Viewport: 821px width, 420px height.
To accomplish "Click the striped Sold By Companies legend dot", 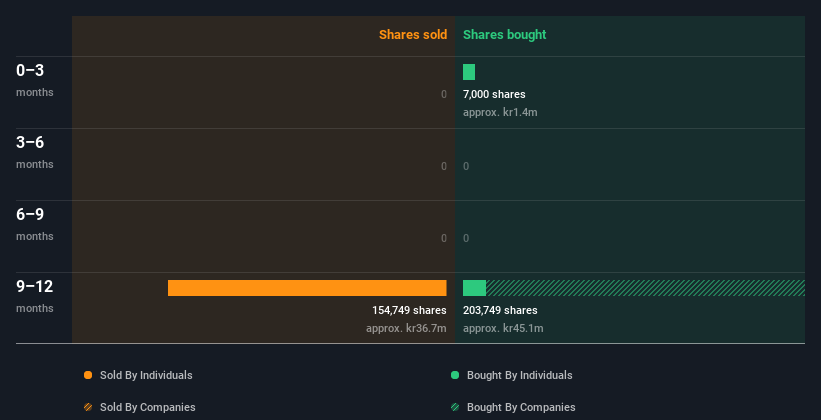I will point(88,407).
